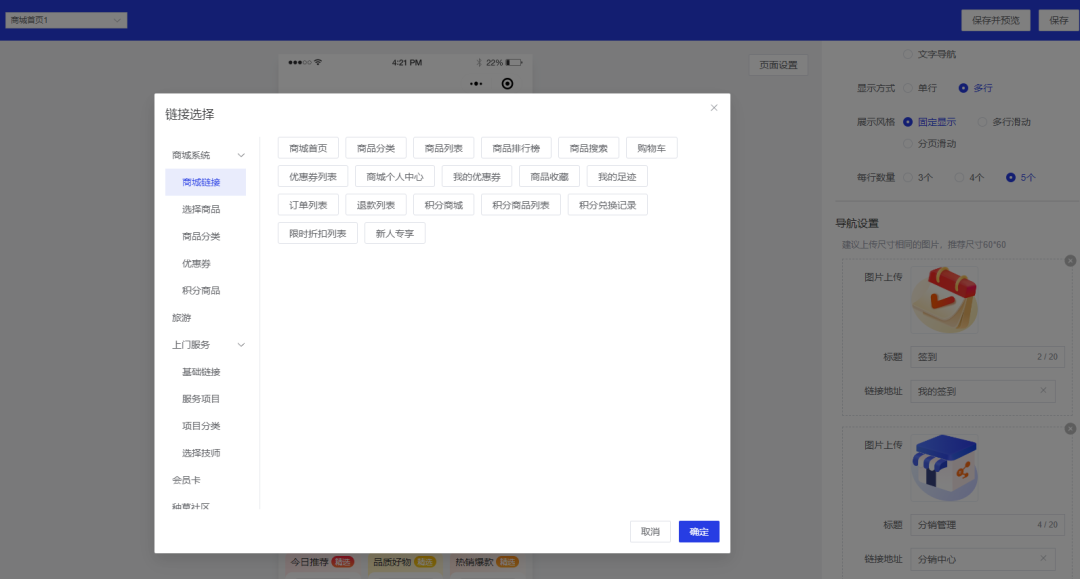The width and height of the screenshot is (1080, 579).
Task: Open 优惠券 in the left sidebar
Action: [x=196, y=263]
